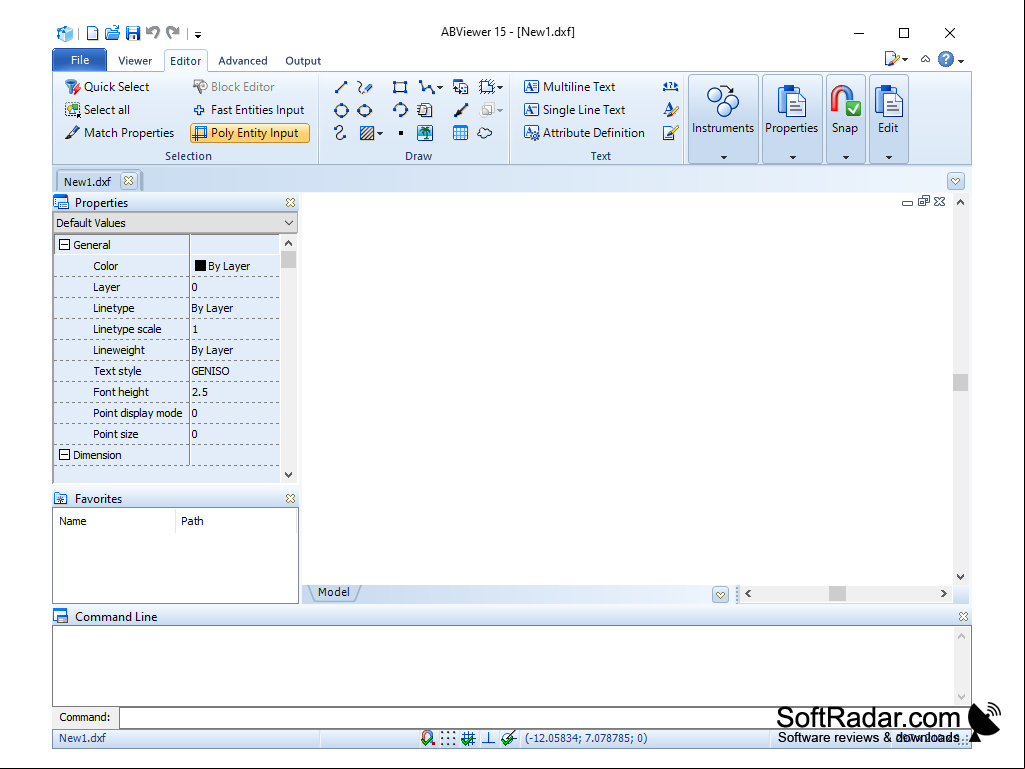The image size is (1025, 769).
Task: Click Attribute Definition button
Action: (x=584, y=133)
